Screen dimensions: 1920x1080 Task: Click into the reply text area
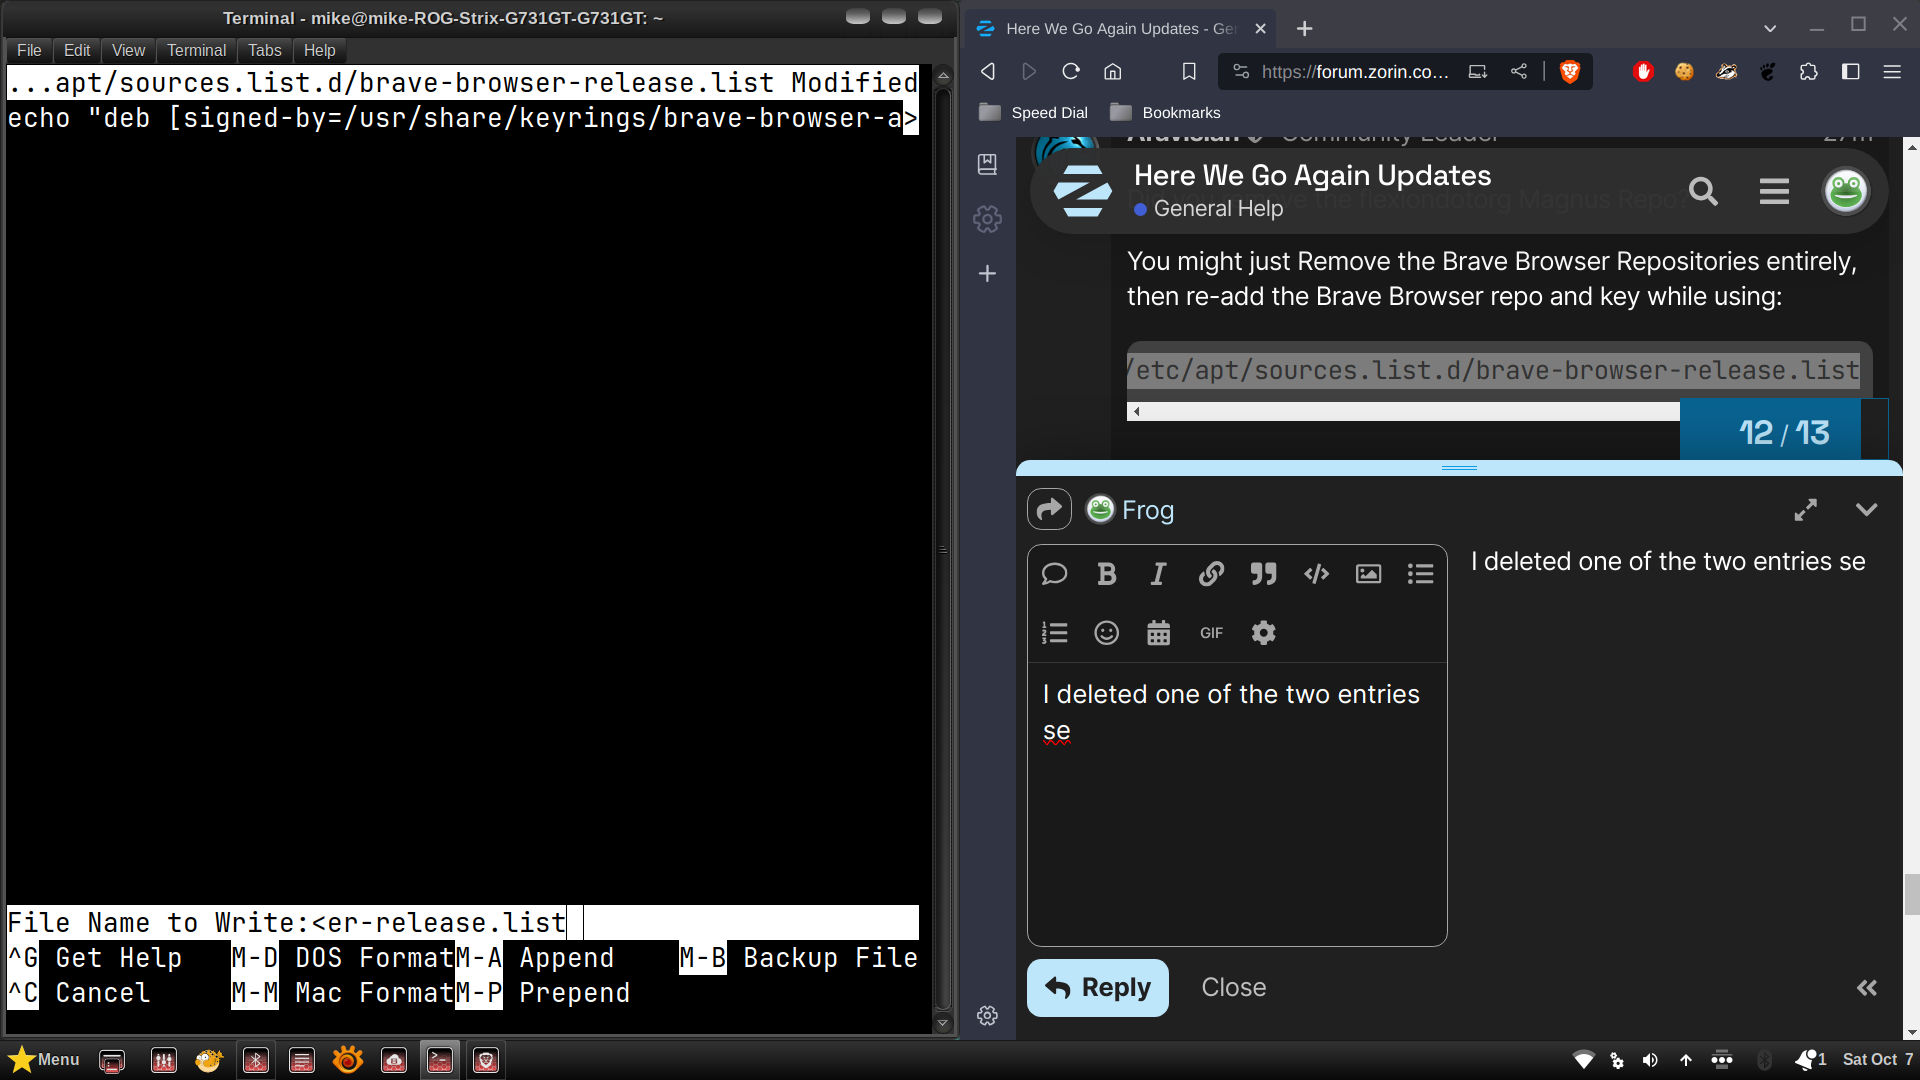point(1237,803)
